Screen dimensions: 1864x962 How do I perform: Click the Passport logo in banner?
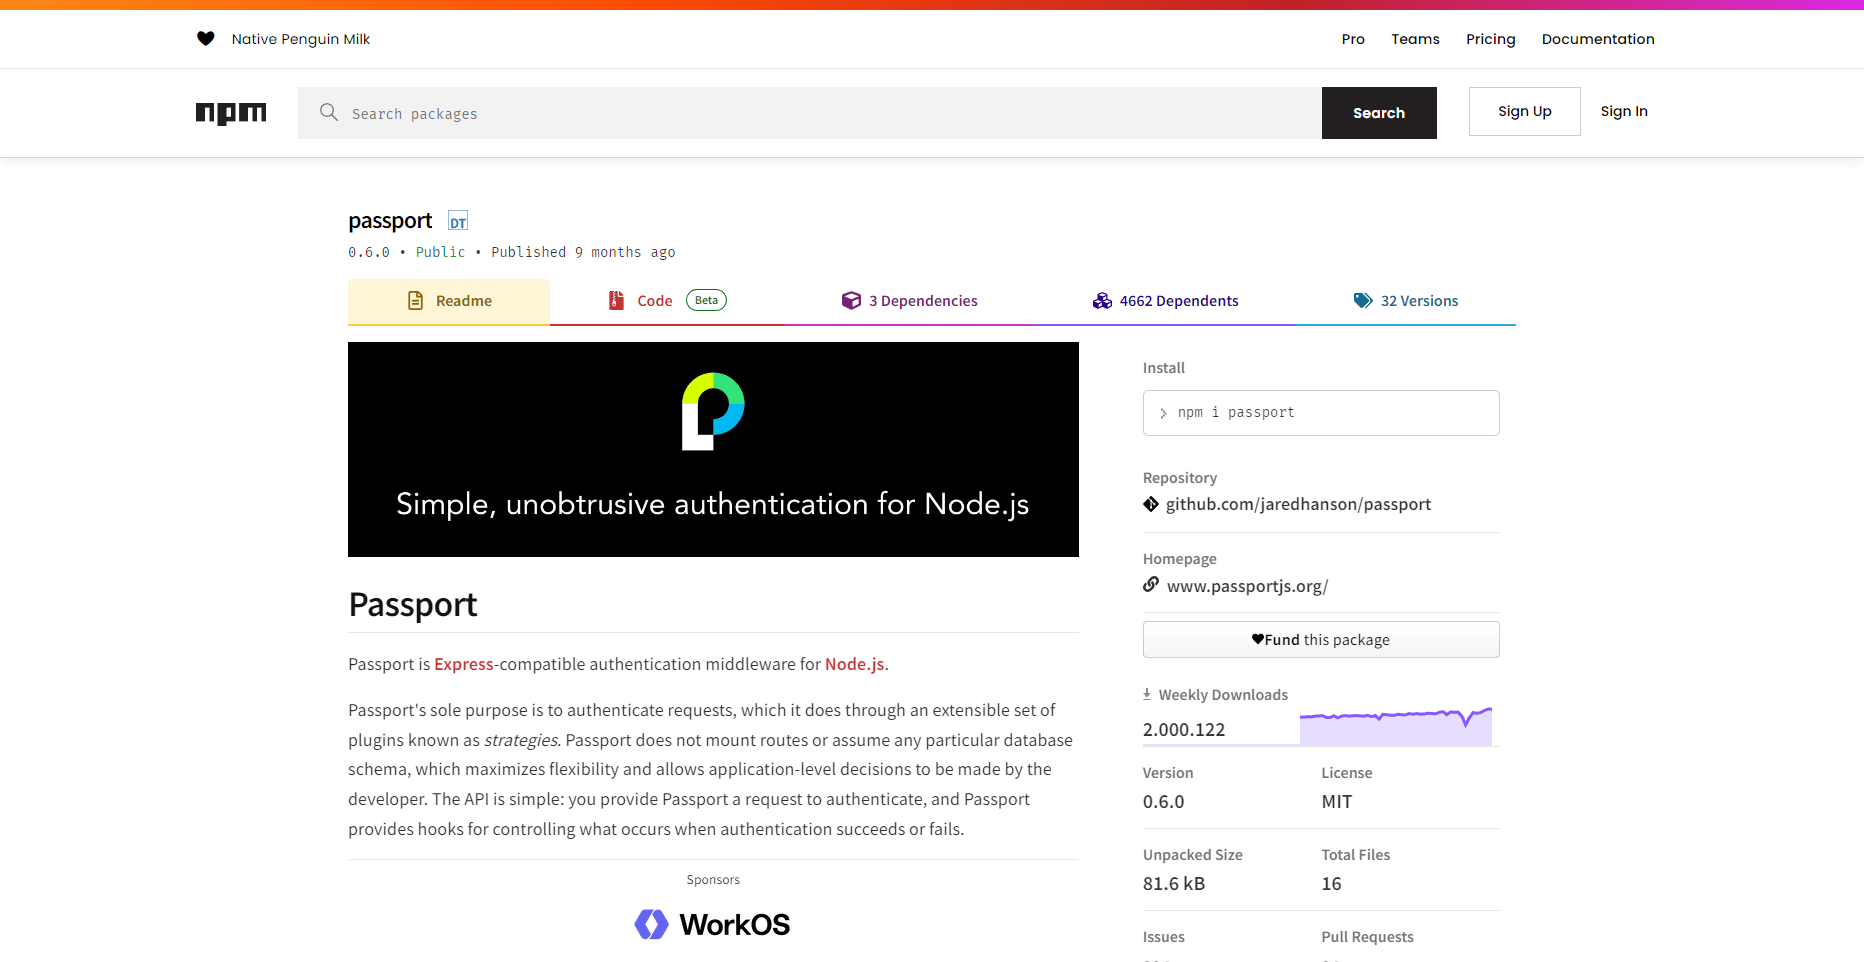[x=713, y=411]
